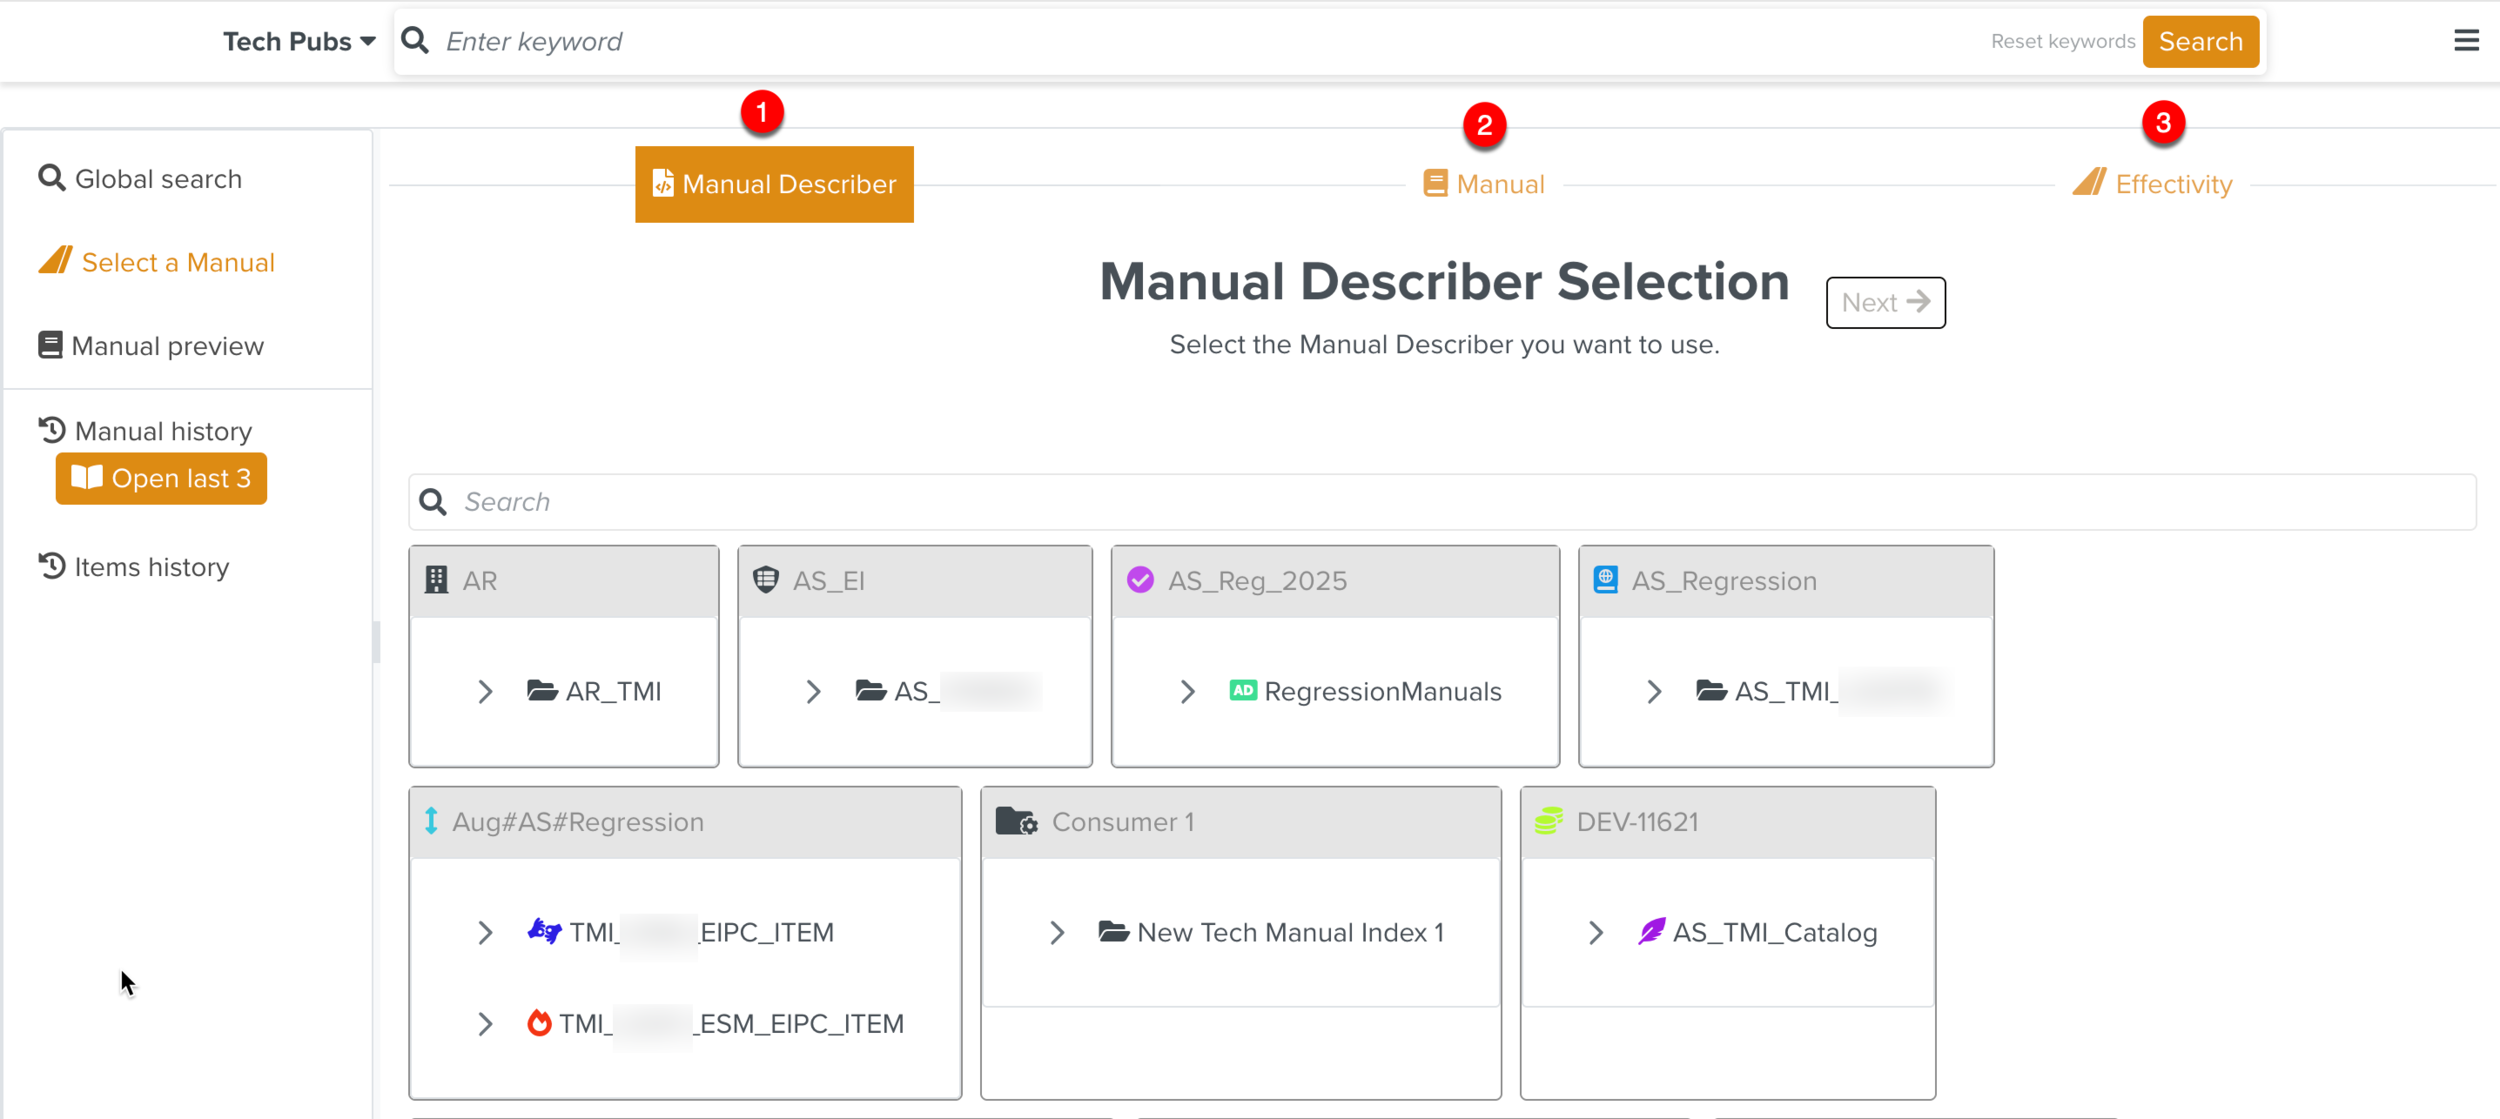The height and width of the screenshot is (1119, 2500).
Task: Expand the AS_TMI_ node in AS_Regression
Action: coord(1654,691)
